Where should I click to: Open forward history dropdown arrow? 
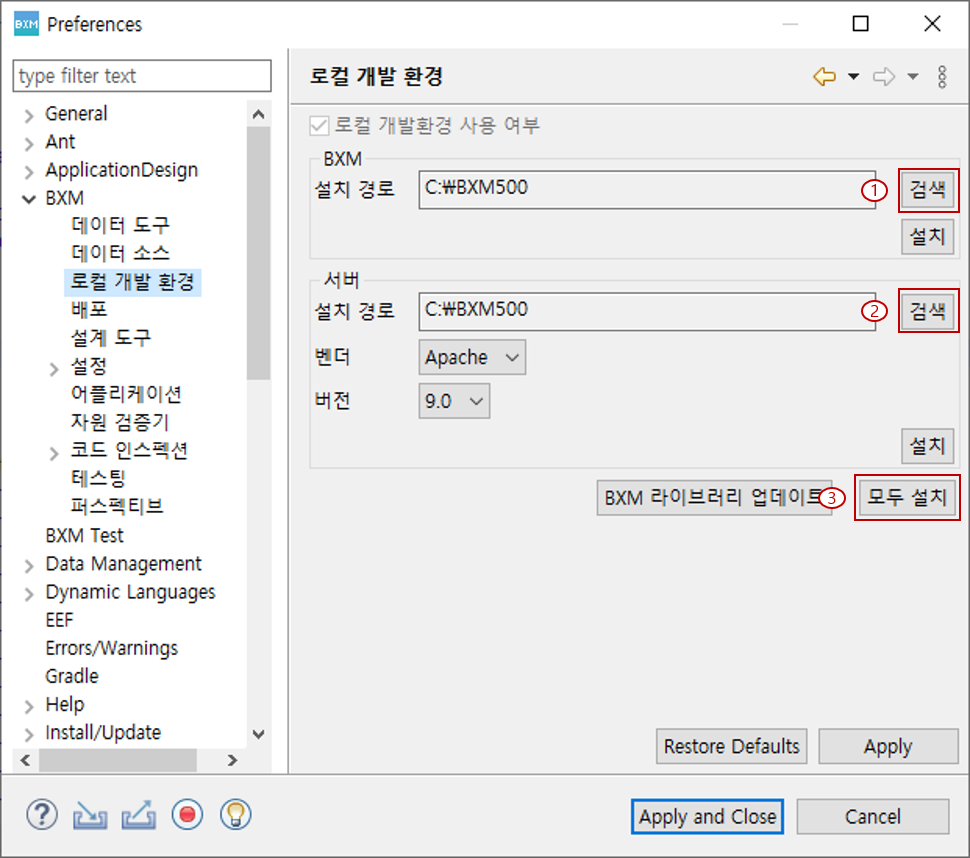click(913, 77)
